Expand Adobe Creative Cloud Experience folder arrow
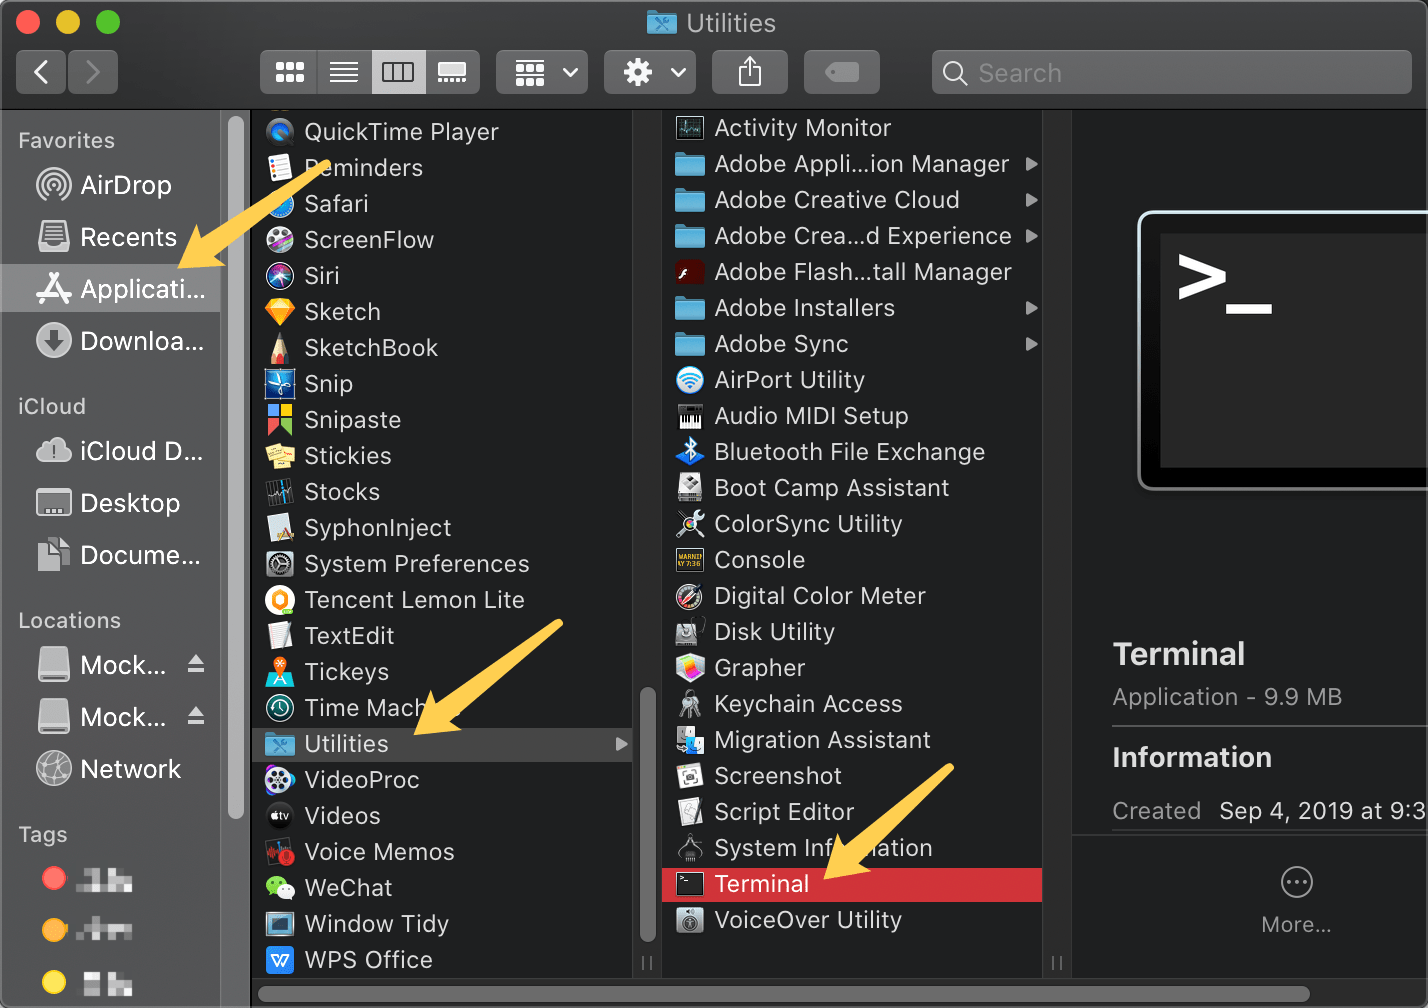The image size is (1428, 1008). point(1031,236)
